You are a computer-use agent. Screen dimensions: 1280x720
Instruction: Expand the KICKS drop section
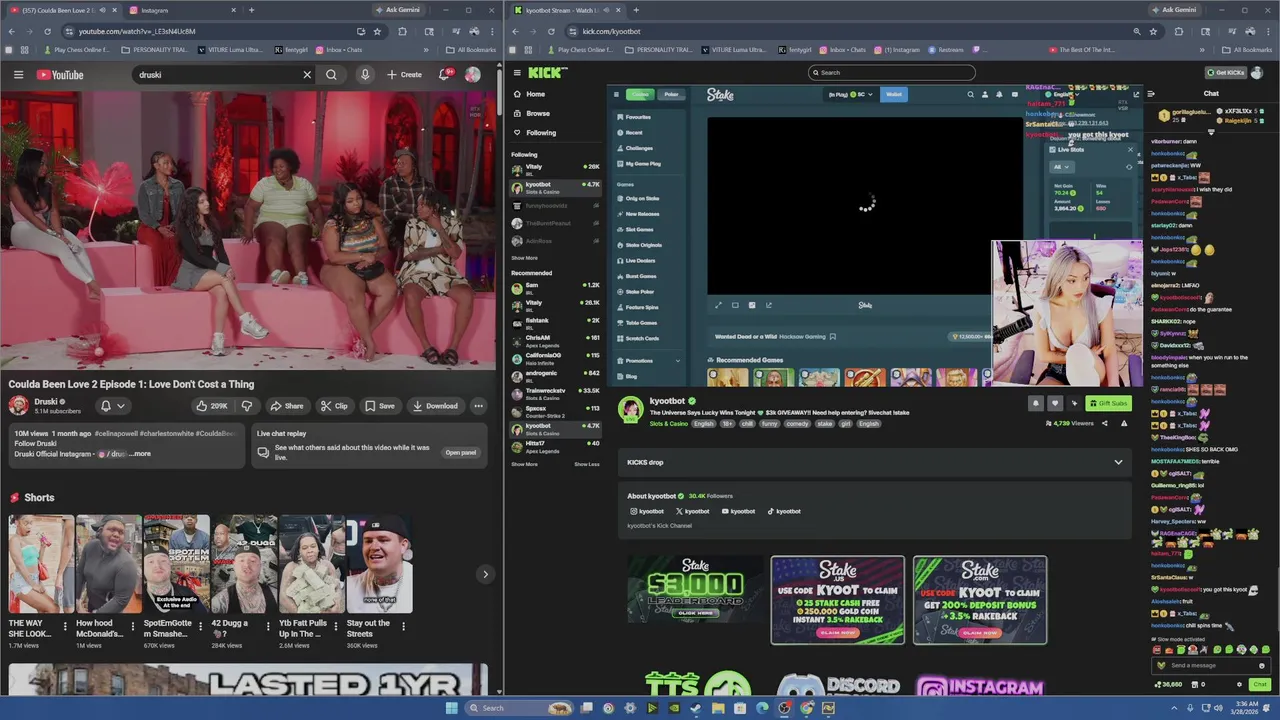coord(1118,462)
